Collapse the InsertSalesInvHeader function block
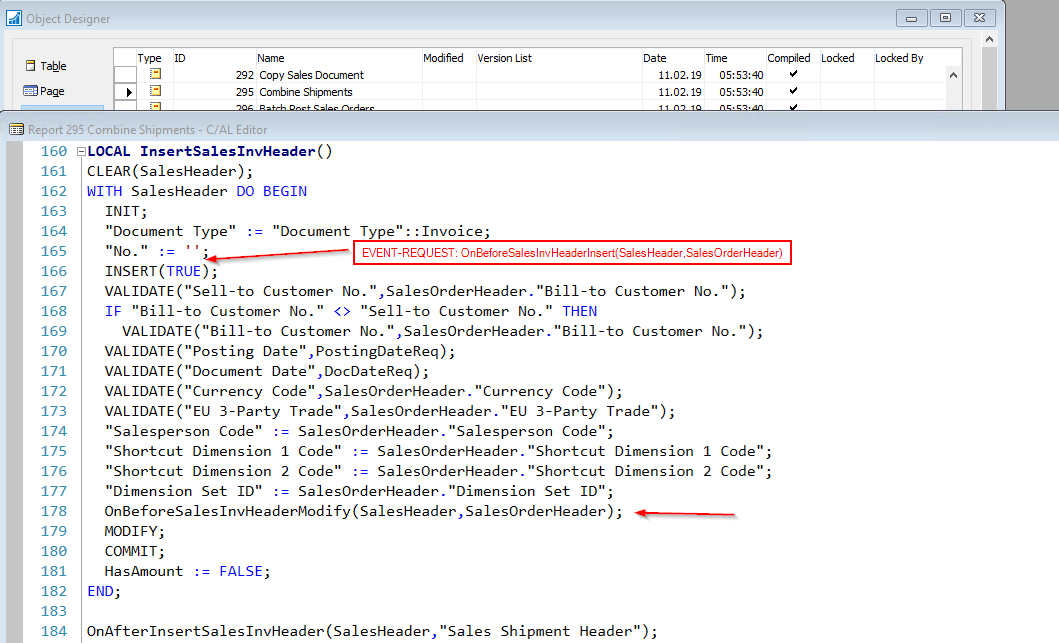Viewport: 1059px width, 643px height. tap(82, 150)
